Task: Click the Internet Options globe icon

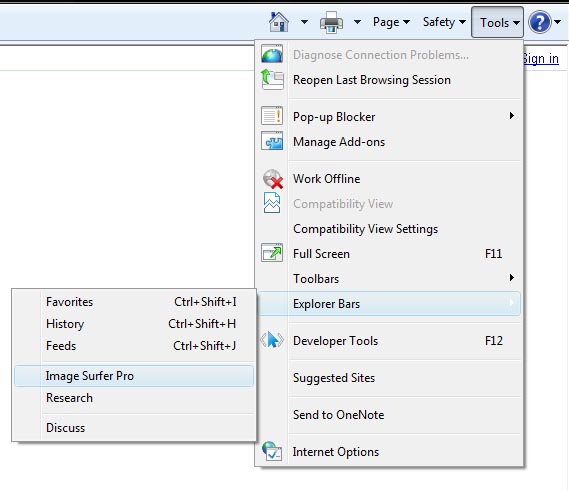Action: 272,451
